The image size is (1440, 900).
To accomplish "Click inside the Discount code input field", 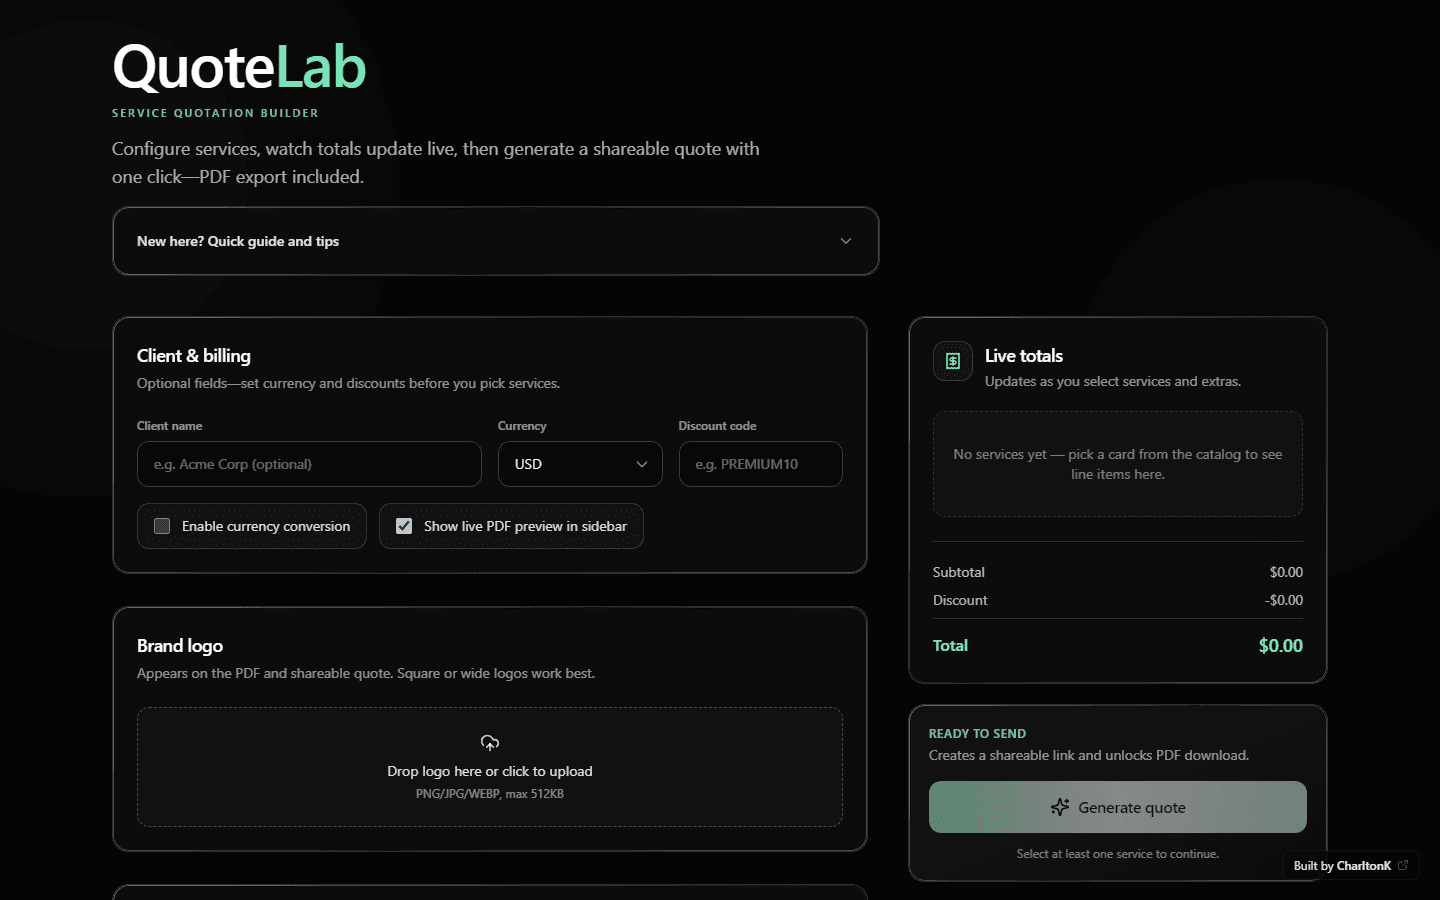I will [x=760, y=464].
